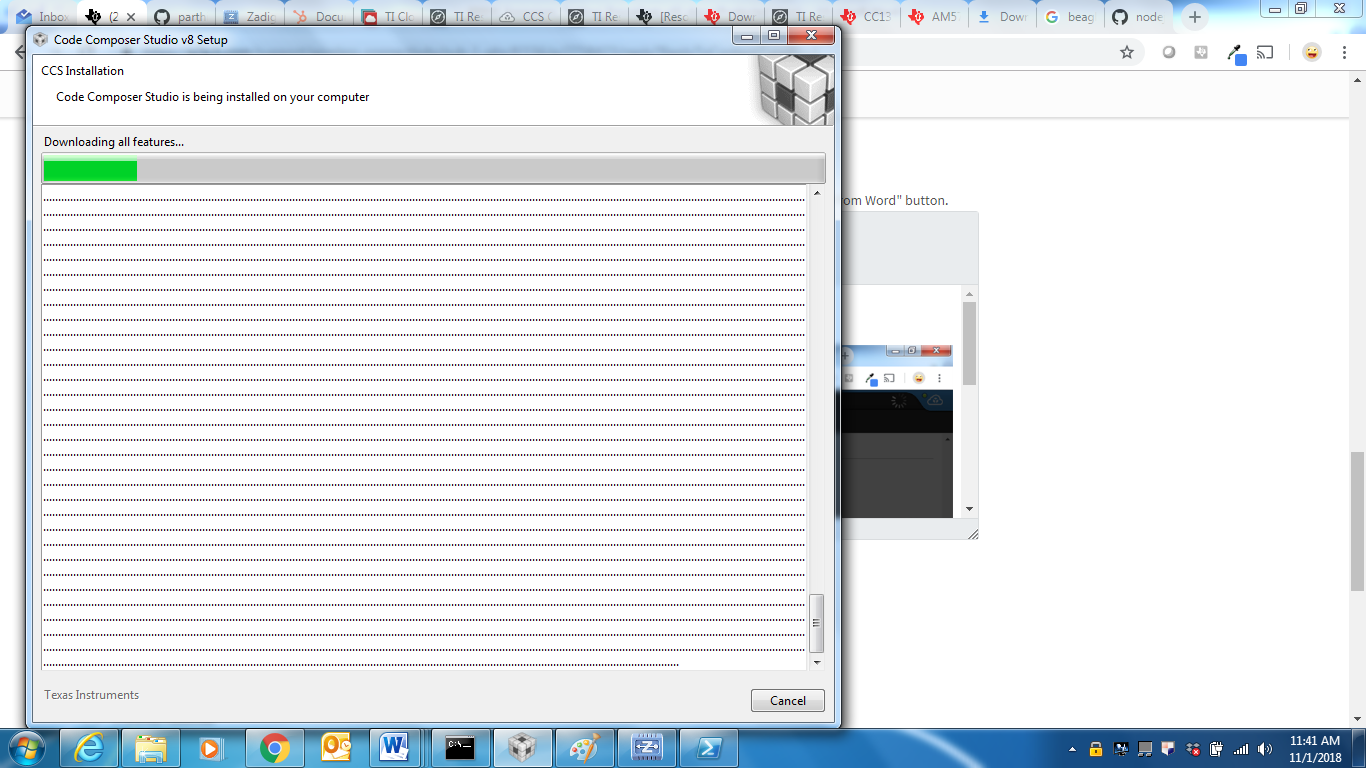Switch to the GitHub 'parth' Chrome tab
1366x768 pixels.
(x=180, y=17)
